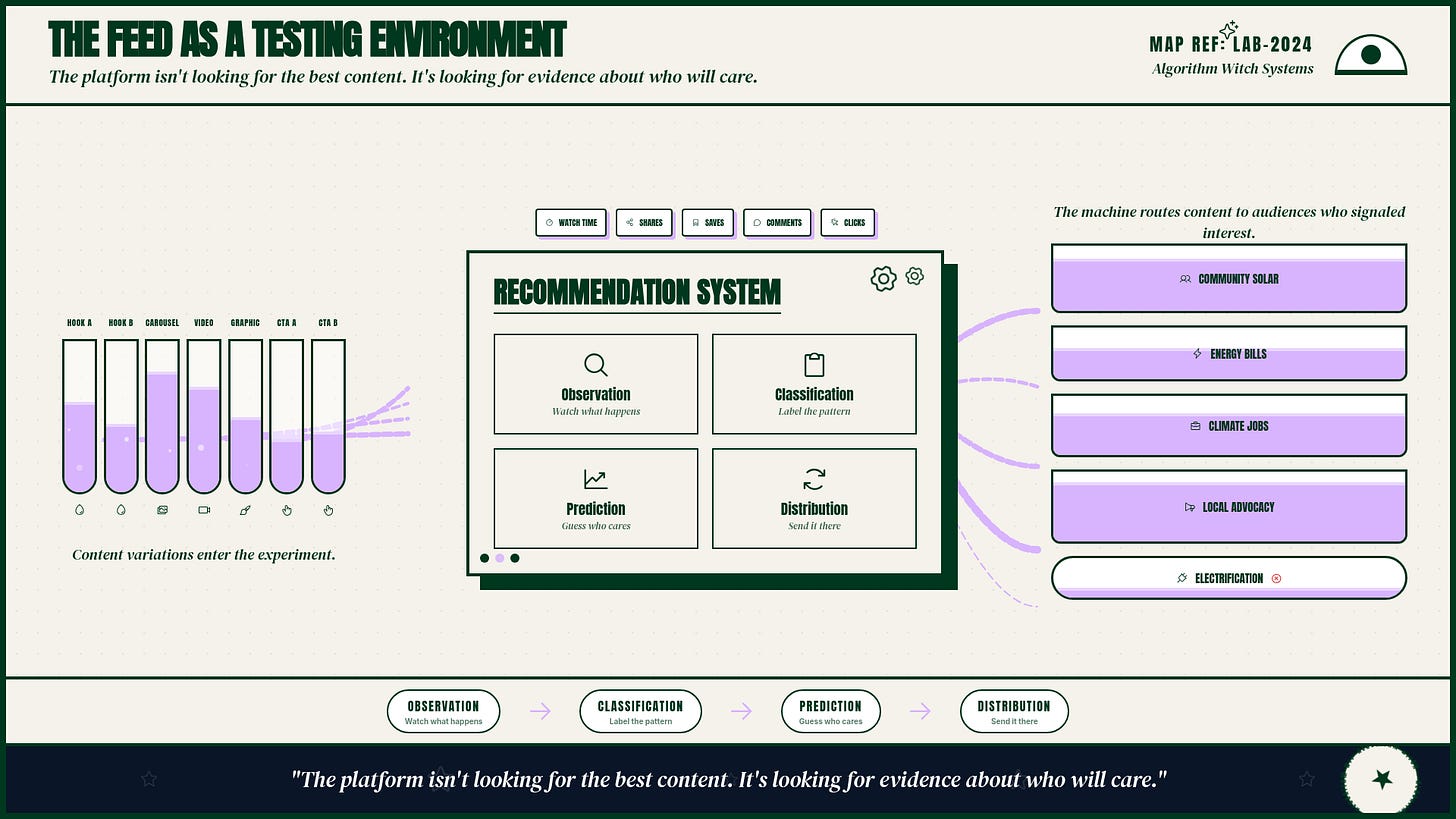Click the Carousel test tube
This screenshot has width=1456, height=819.
(x=162, y=416)
